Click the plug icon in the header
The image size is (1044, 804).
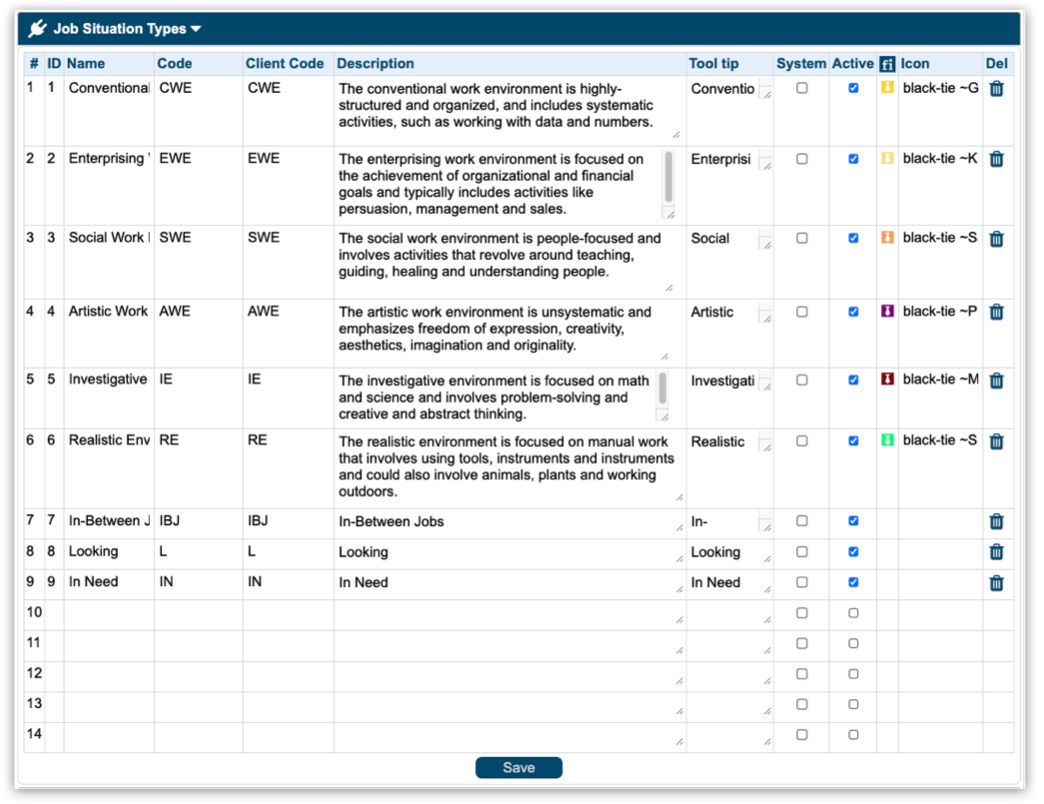(x=38, y=29)
